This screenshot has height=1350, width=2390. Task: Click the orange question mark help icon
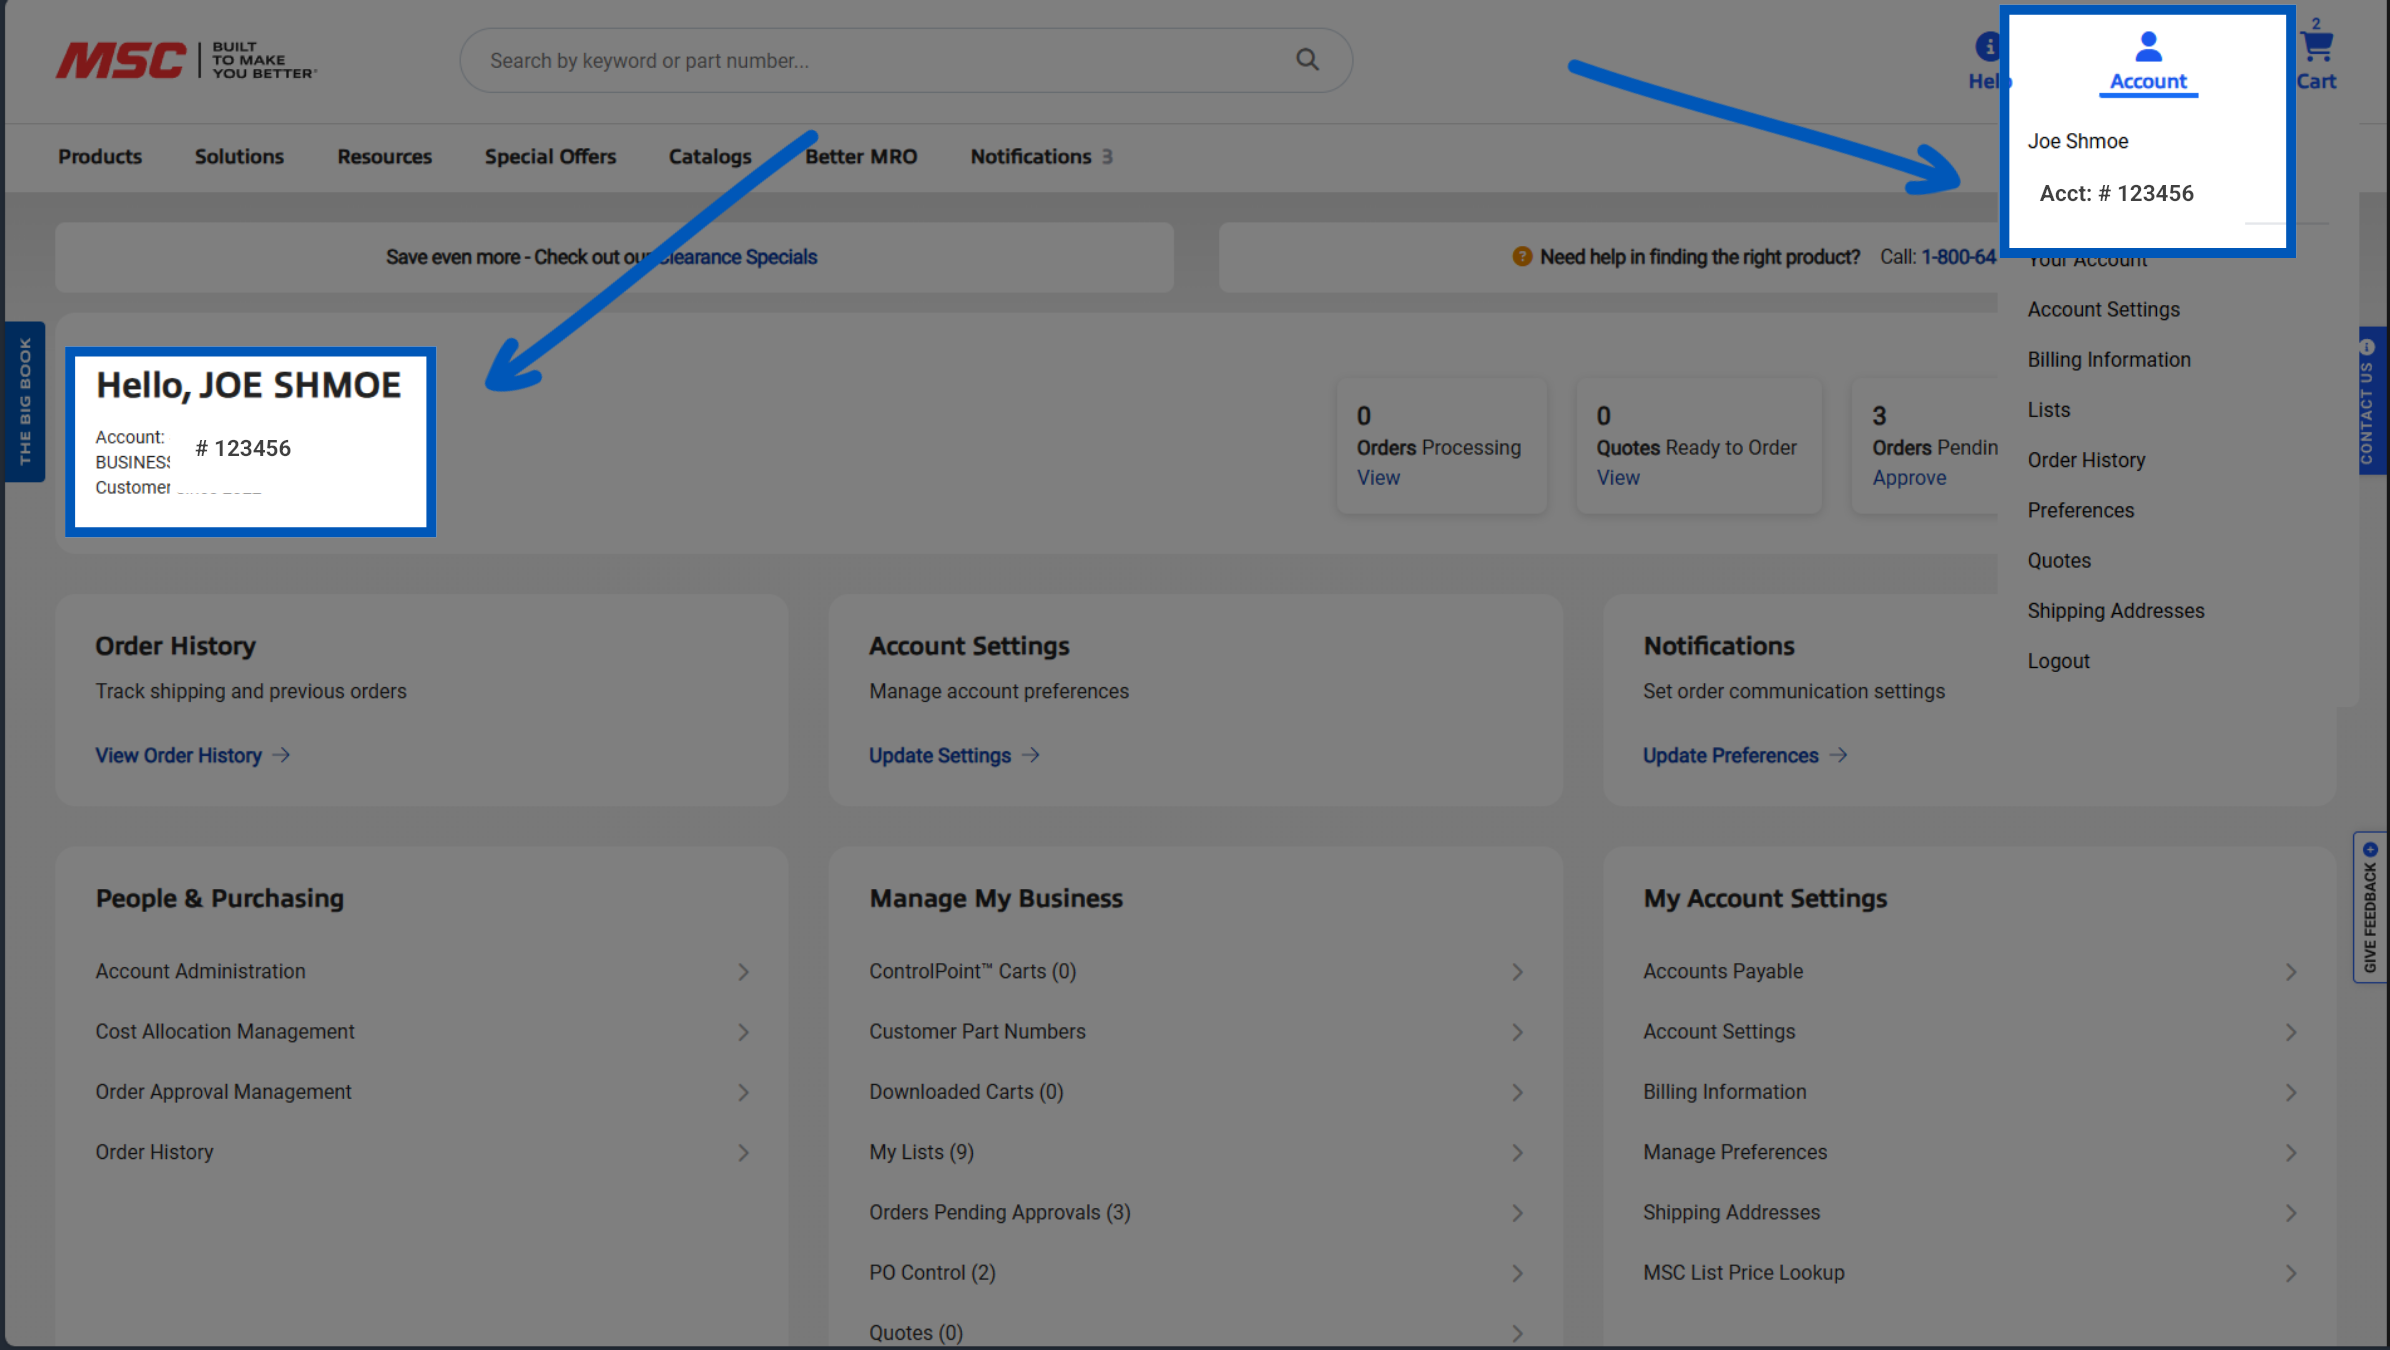1521,257
